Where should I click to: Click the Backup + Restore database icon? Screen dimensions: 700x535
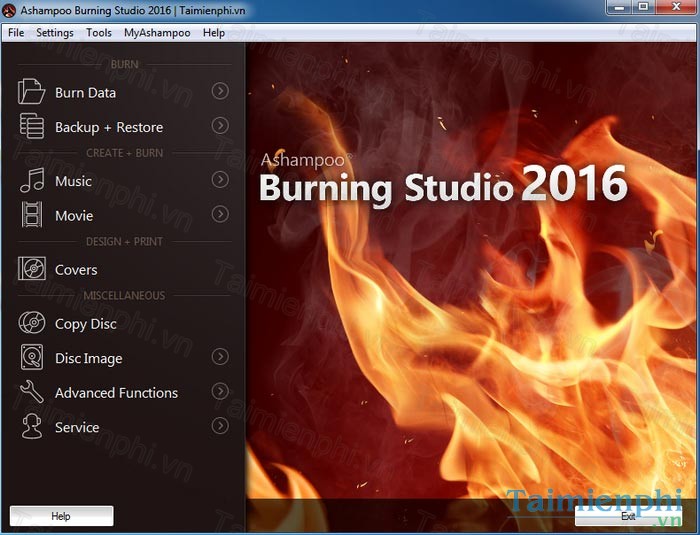pyautogui.click(x=32, y=127)
